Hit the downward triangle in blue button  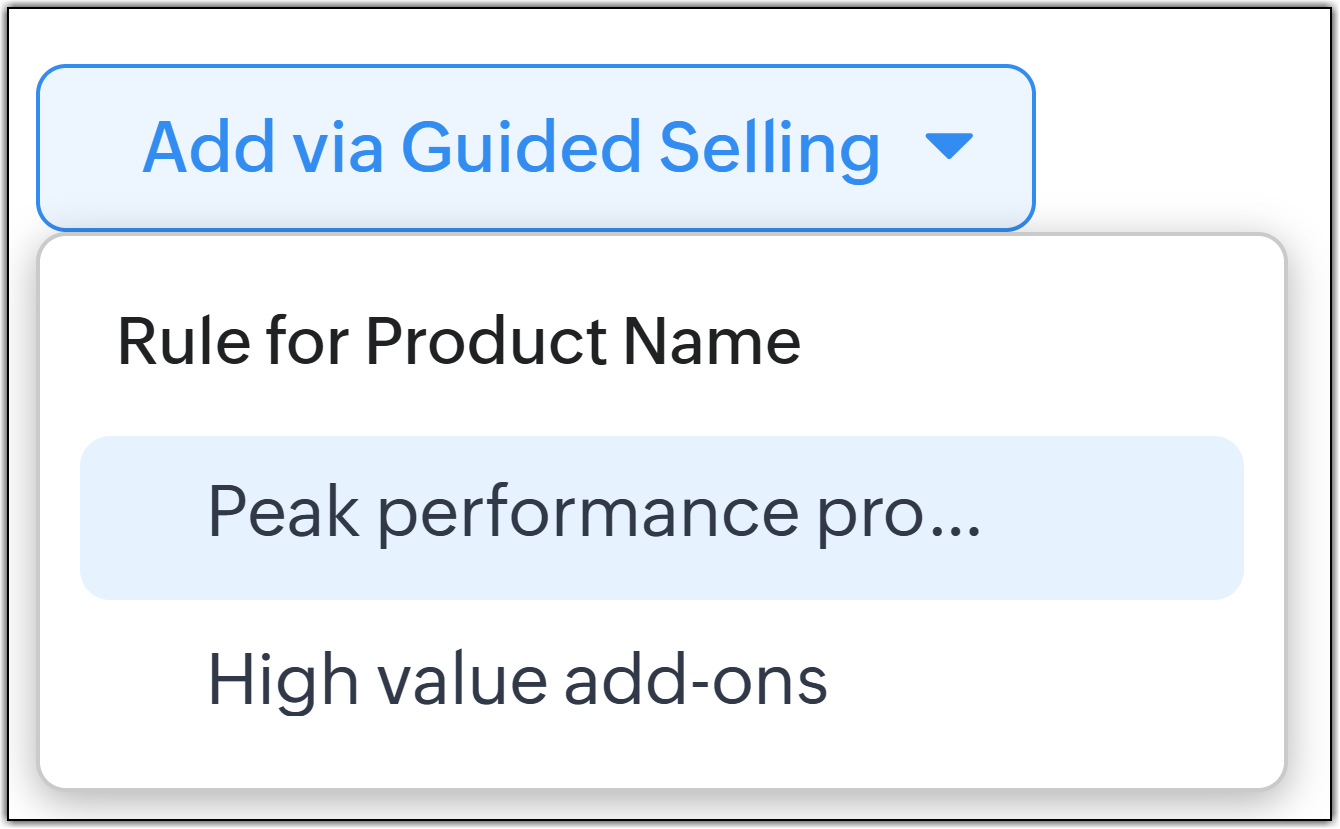(x=949, y=147)
